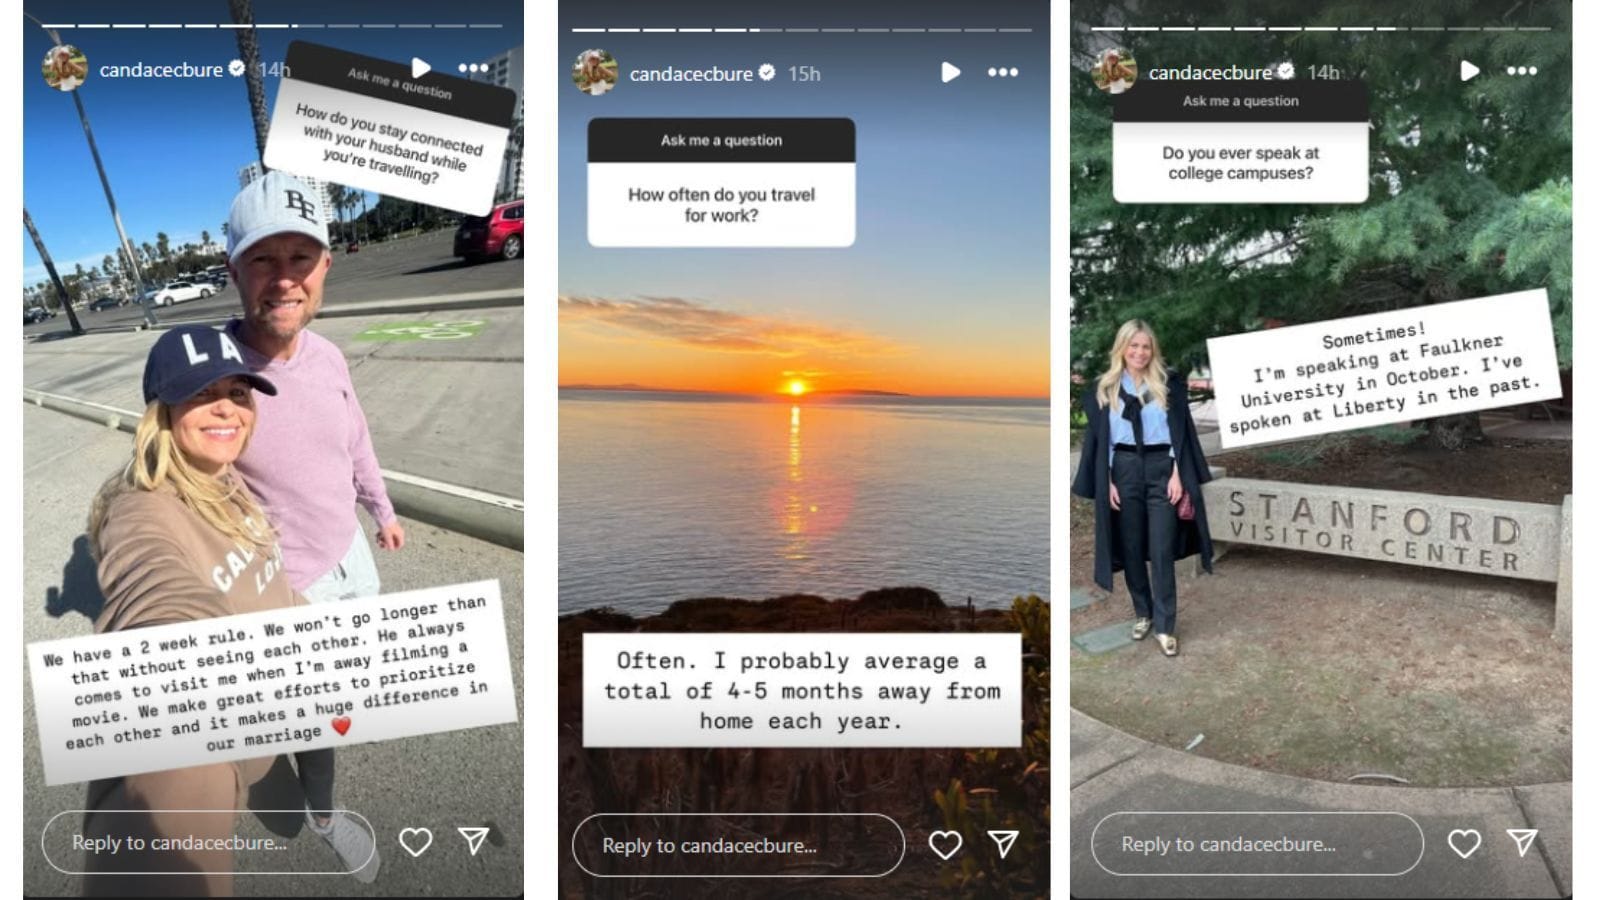The height and width of the screenshot is (900, 1600).
Task: Play the sunset story posted 15h ago
Action: point(950,72)
